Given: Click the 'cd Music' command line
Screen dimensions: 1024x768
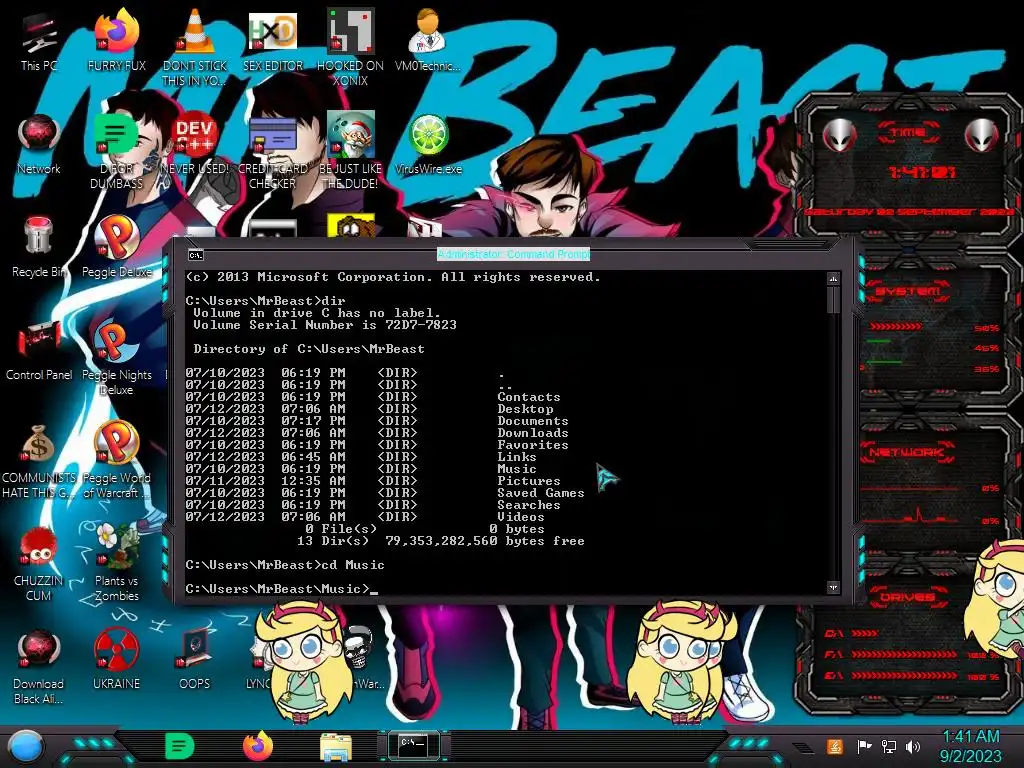Looking at the screenshot, I should (x=285, y=565).
